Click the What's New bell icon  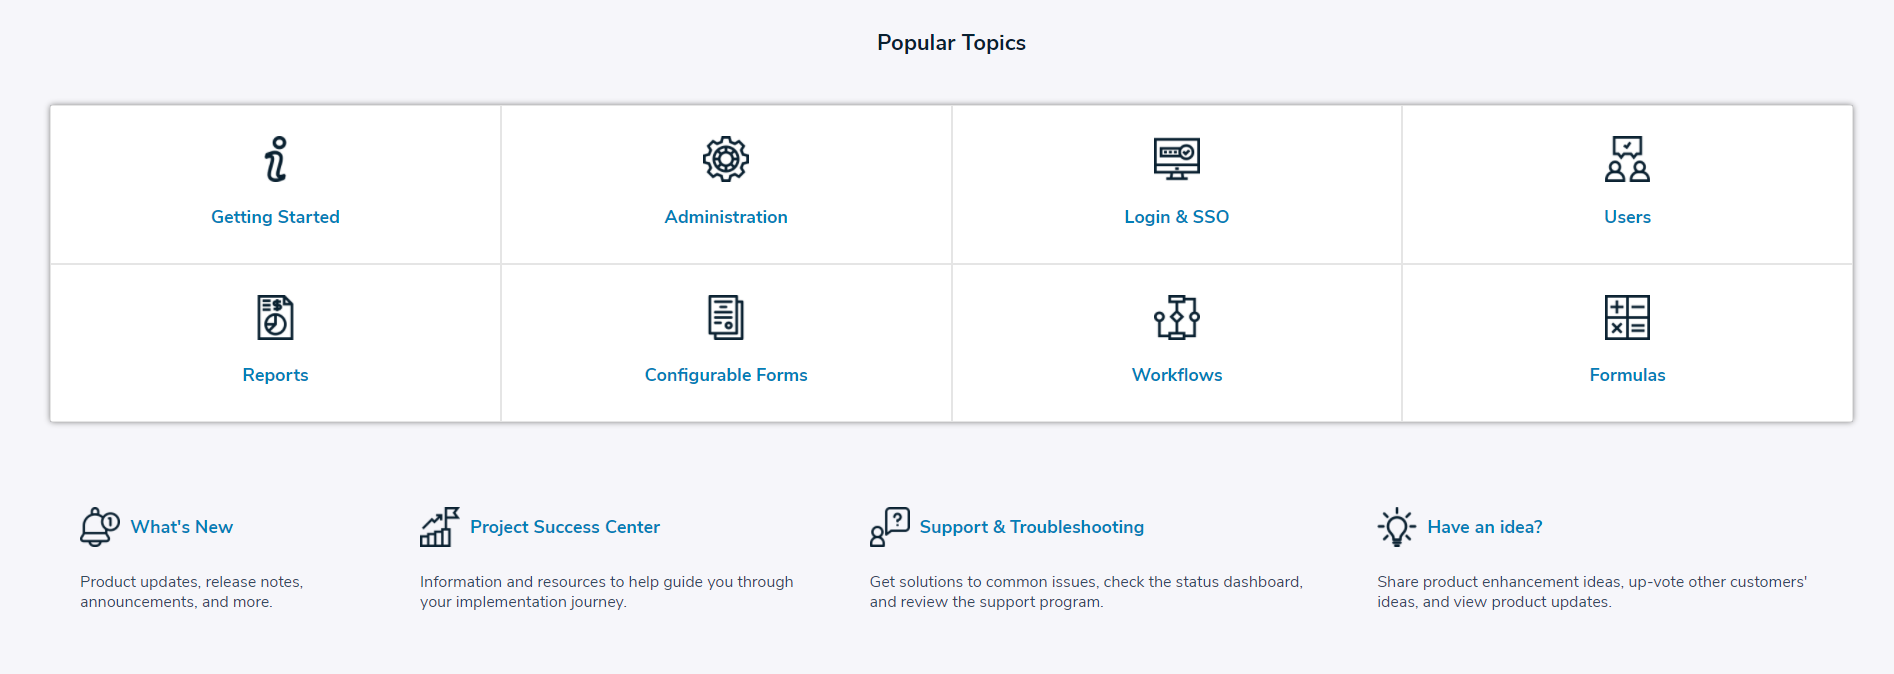click(100, 526)
